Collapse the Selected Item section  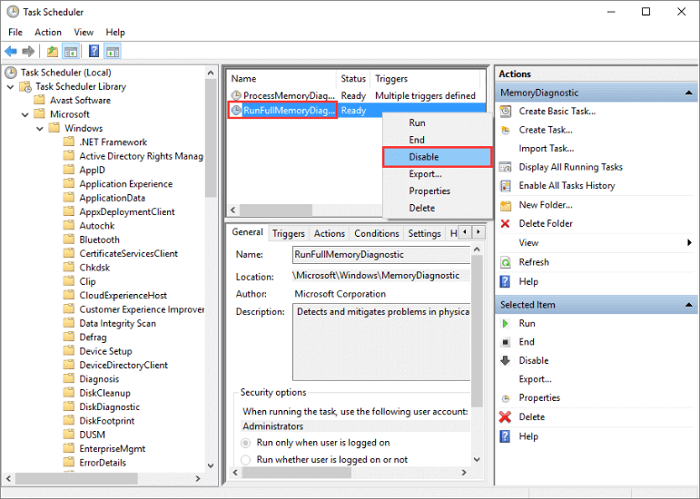689,305
